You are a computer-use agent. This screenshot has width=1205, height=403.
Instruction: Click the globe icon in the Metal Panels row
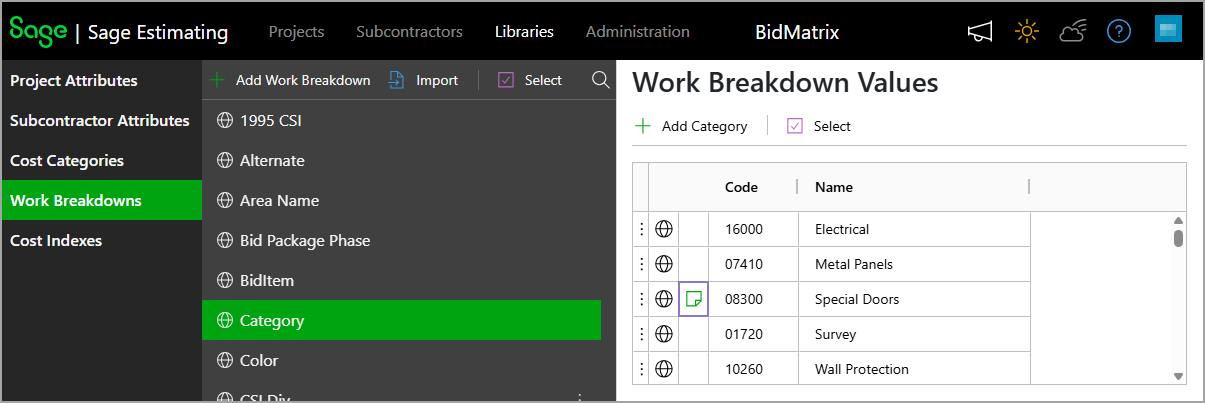click(x=663, y=264)
